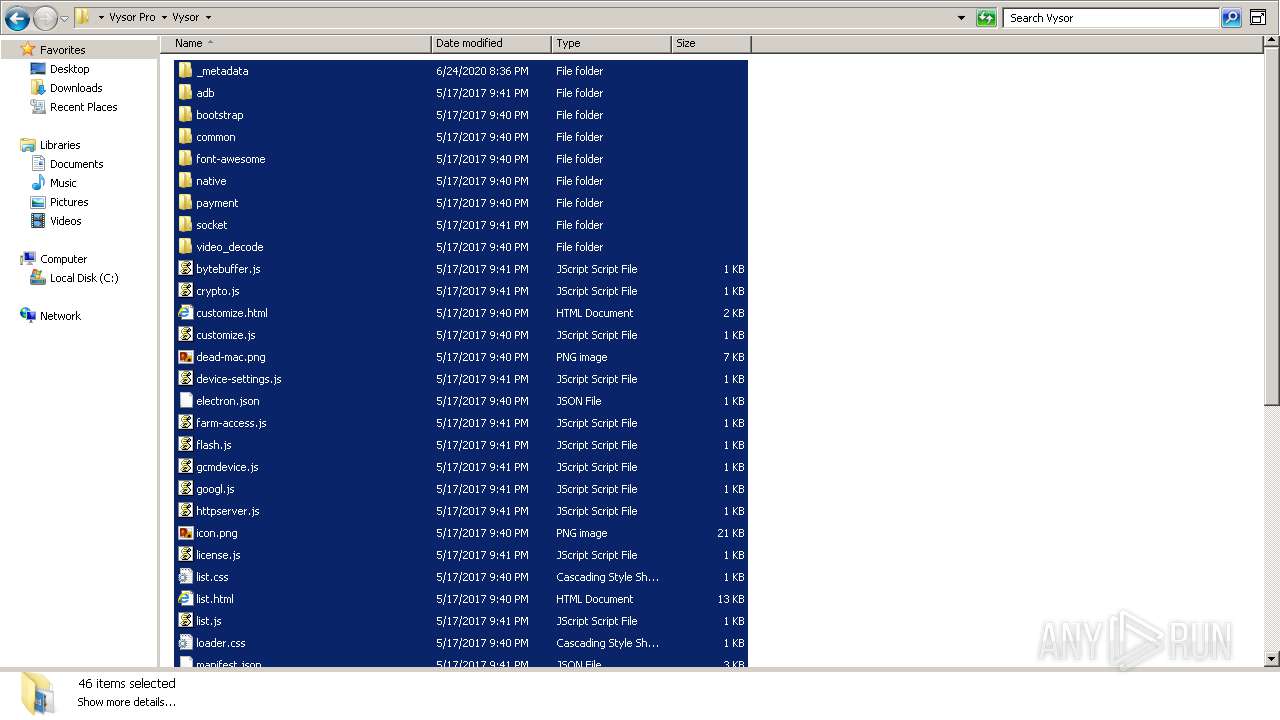Click the gcmdevice.js file icon

pyautogui.click(x=185, y=467)
